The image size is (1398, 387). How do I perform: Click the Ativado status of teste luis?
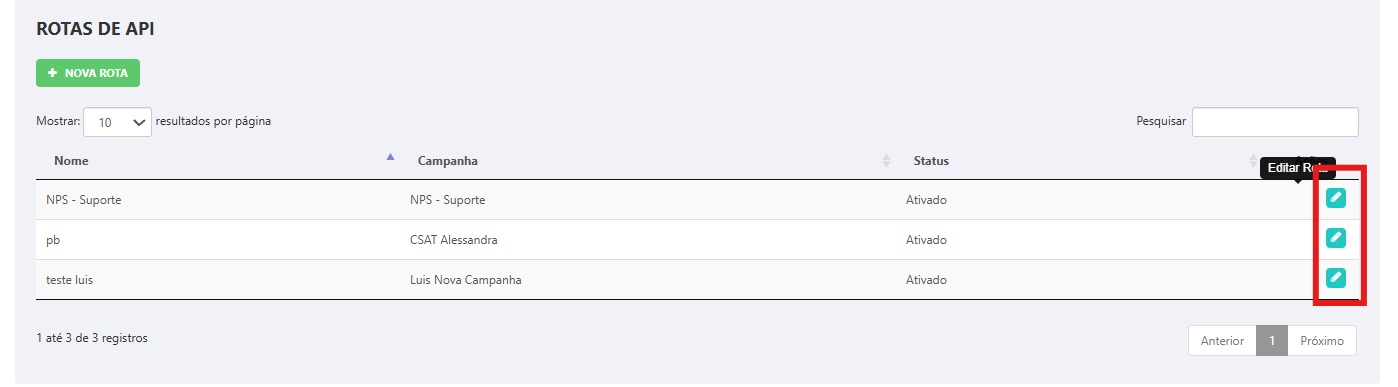tap(926, 280)
